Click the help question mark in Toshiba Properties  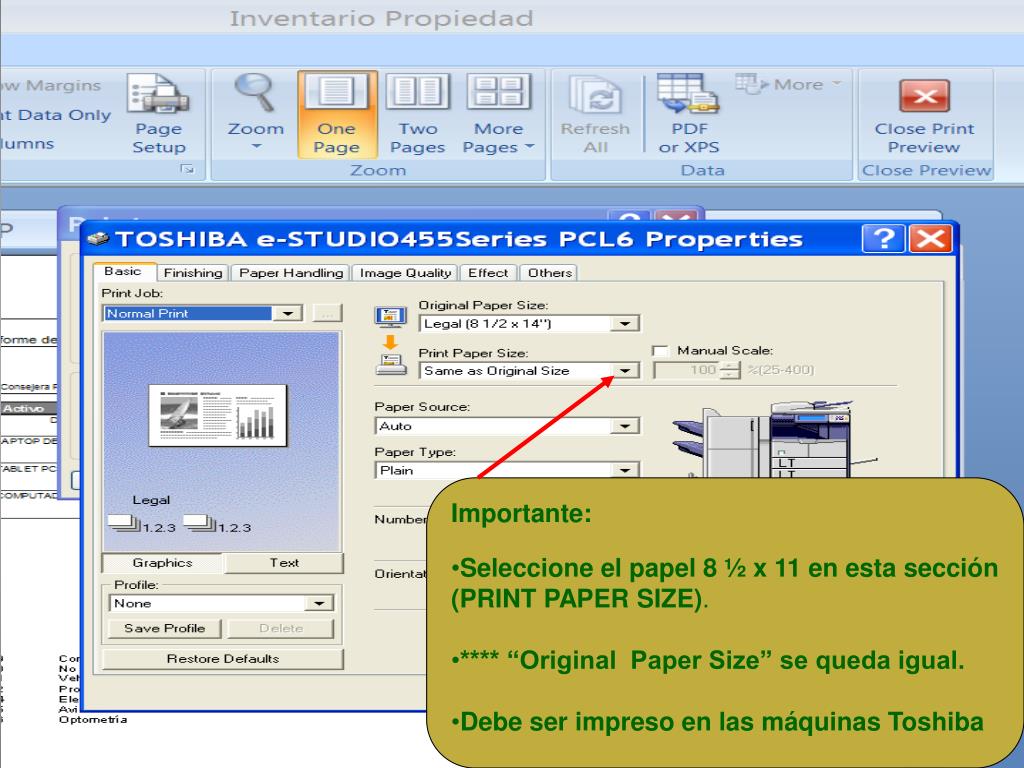pos(883,238)
